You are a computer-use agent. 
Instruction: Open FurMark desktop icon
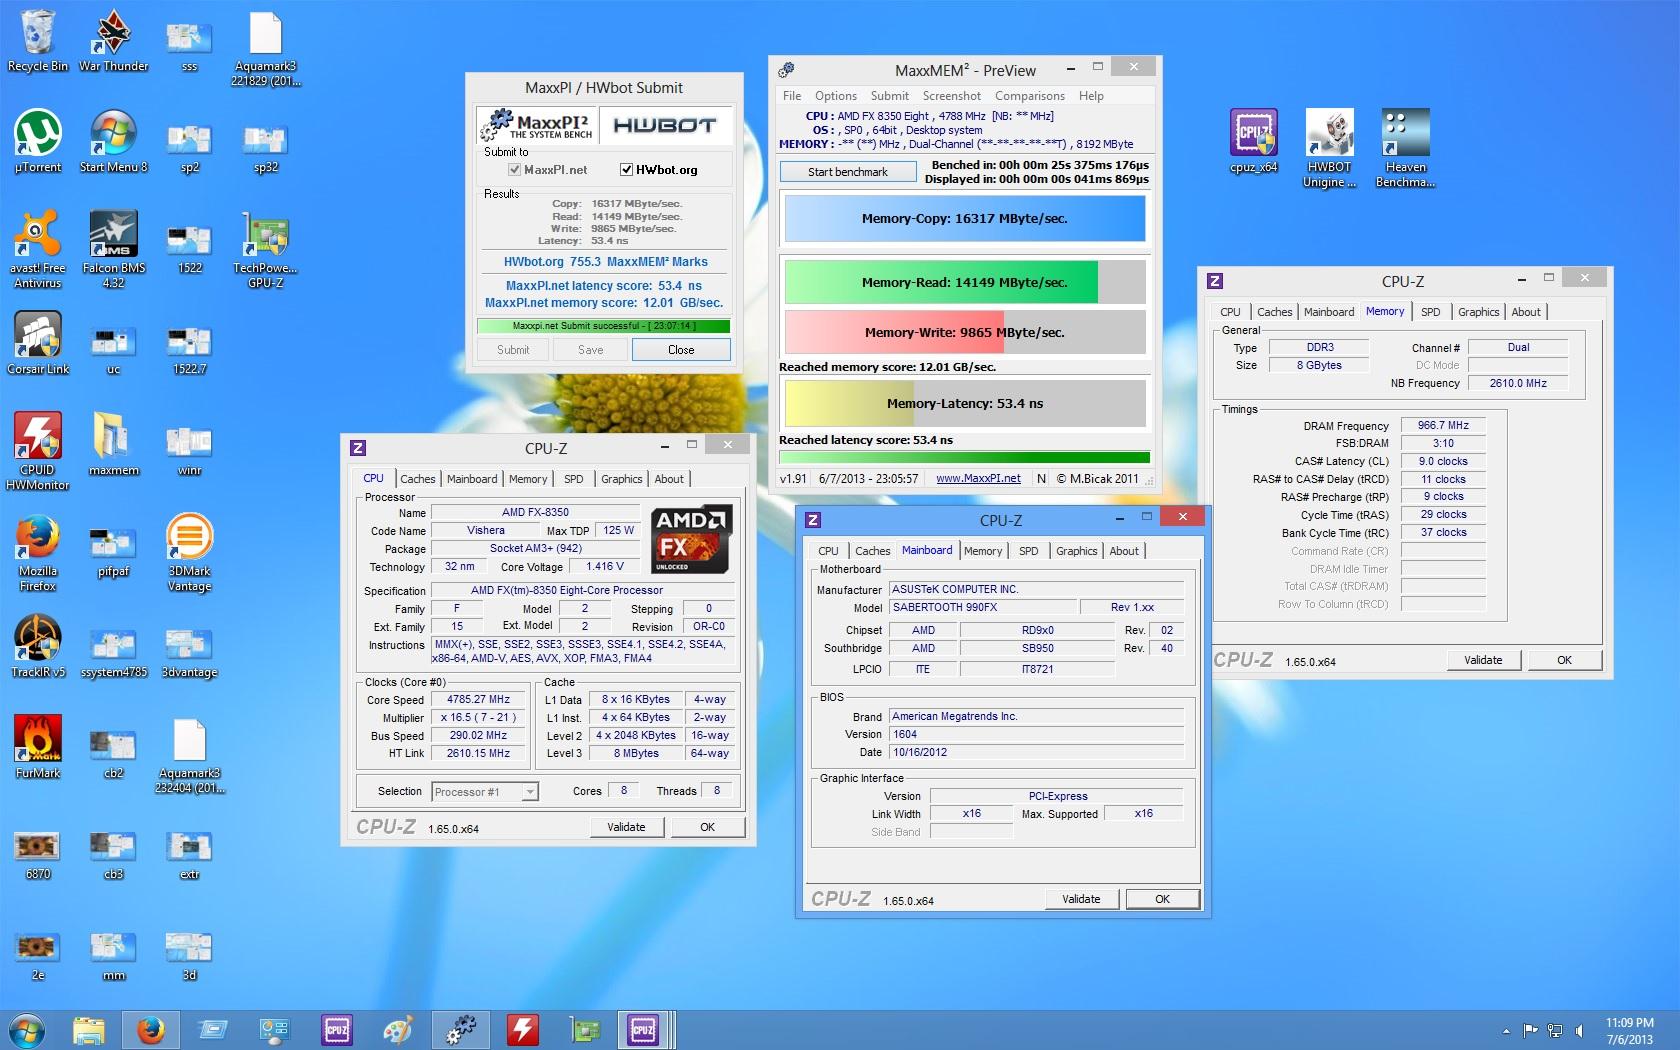(x=38, y=747)
